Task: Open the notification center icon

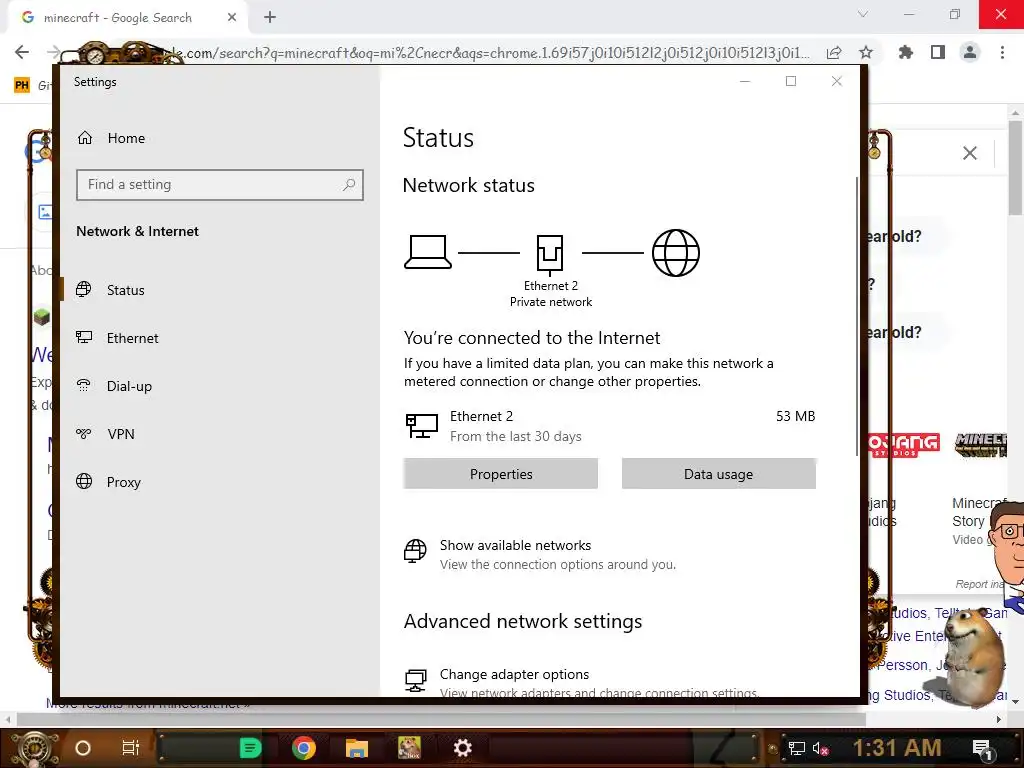Action: pyautogui.click(x=983, y=750)
